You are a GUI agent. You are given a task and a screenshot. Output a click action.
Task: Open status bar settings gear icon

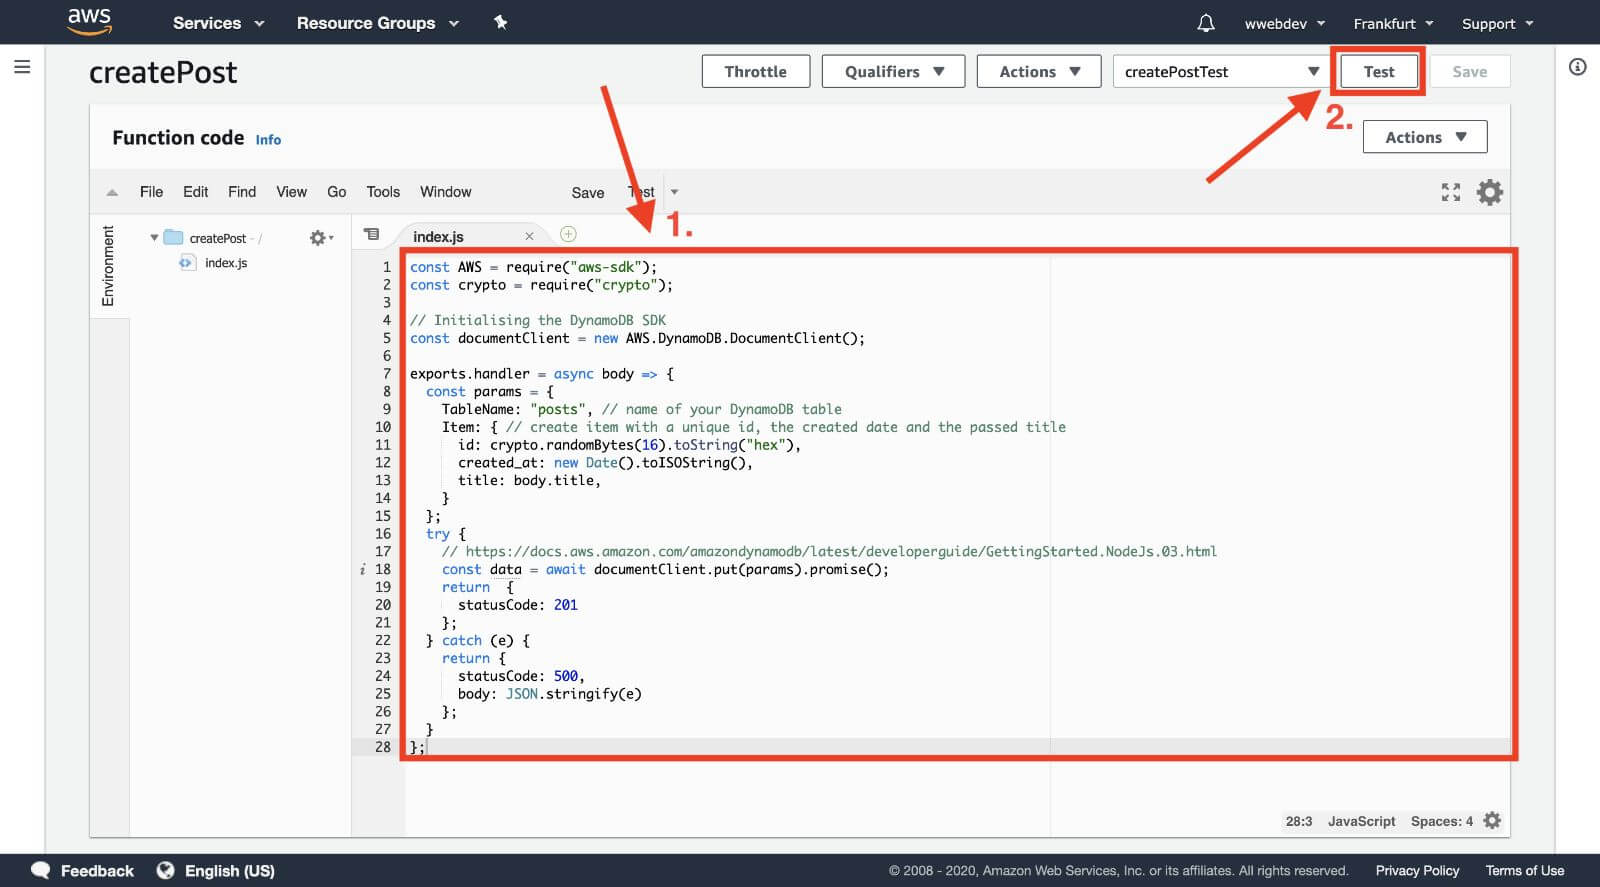pos(1492,820)
